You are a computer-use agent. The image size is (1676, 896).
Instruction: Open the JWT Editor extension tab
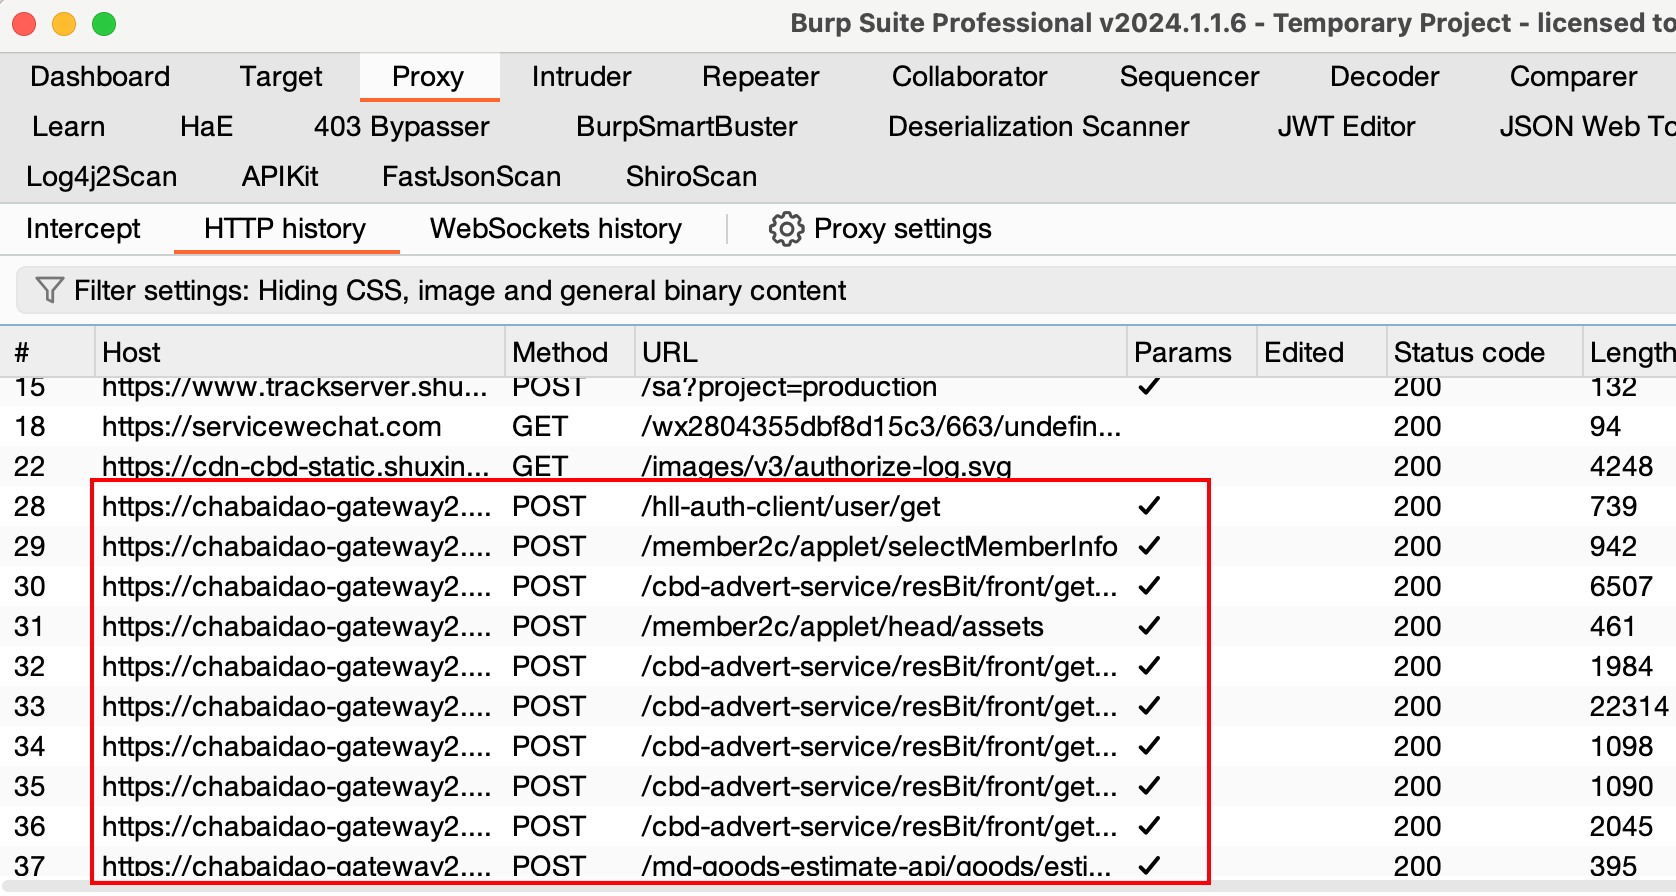(x=1346, y=127)
